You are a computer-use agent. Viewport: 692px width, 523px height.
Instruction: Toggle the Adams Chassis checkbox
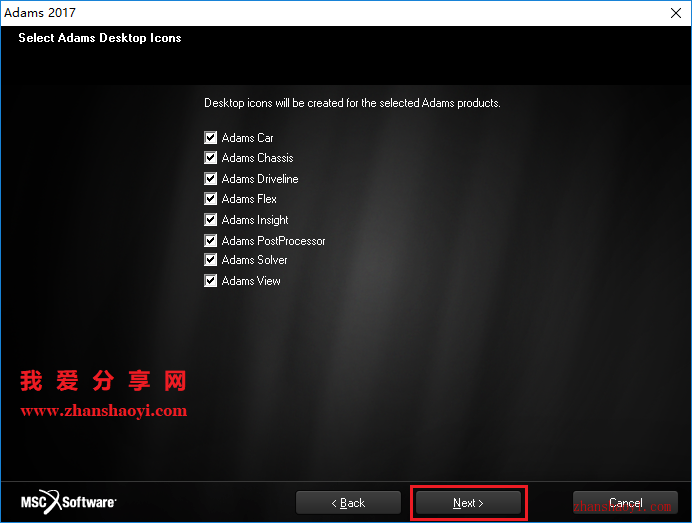point(211,158)
